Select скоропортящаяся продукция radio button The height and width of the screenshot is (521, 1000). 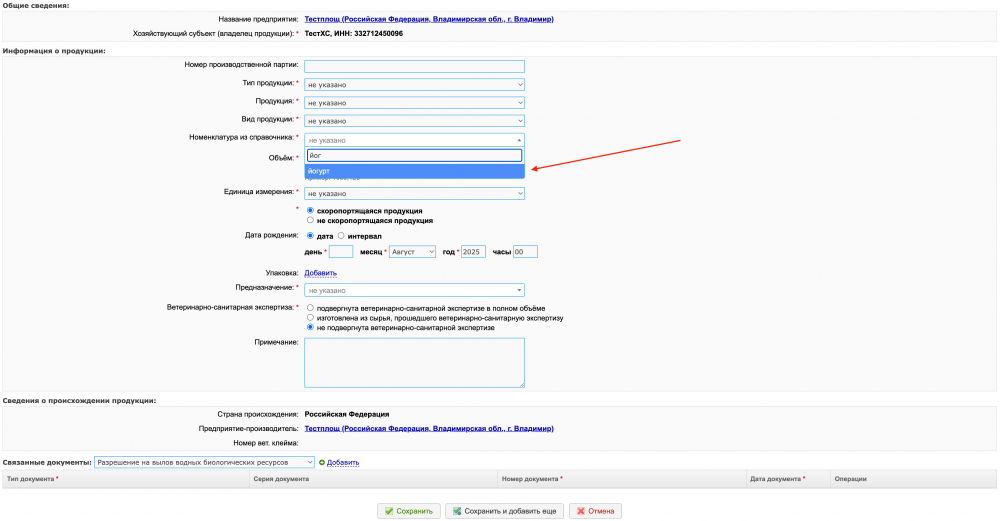[311, 211]
